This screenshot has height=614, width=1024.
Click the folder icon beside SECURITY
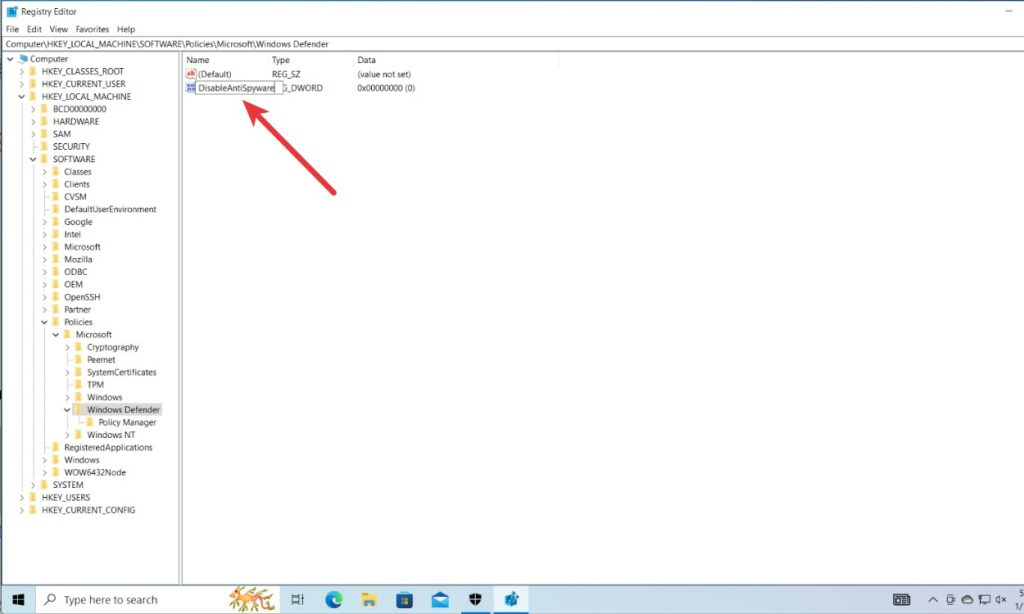tap(44, 146)
